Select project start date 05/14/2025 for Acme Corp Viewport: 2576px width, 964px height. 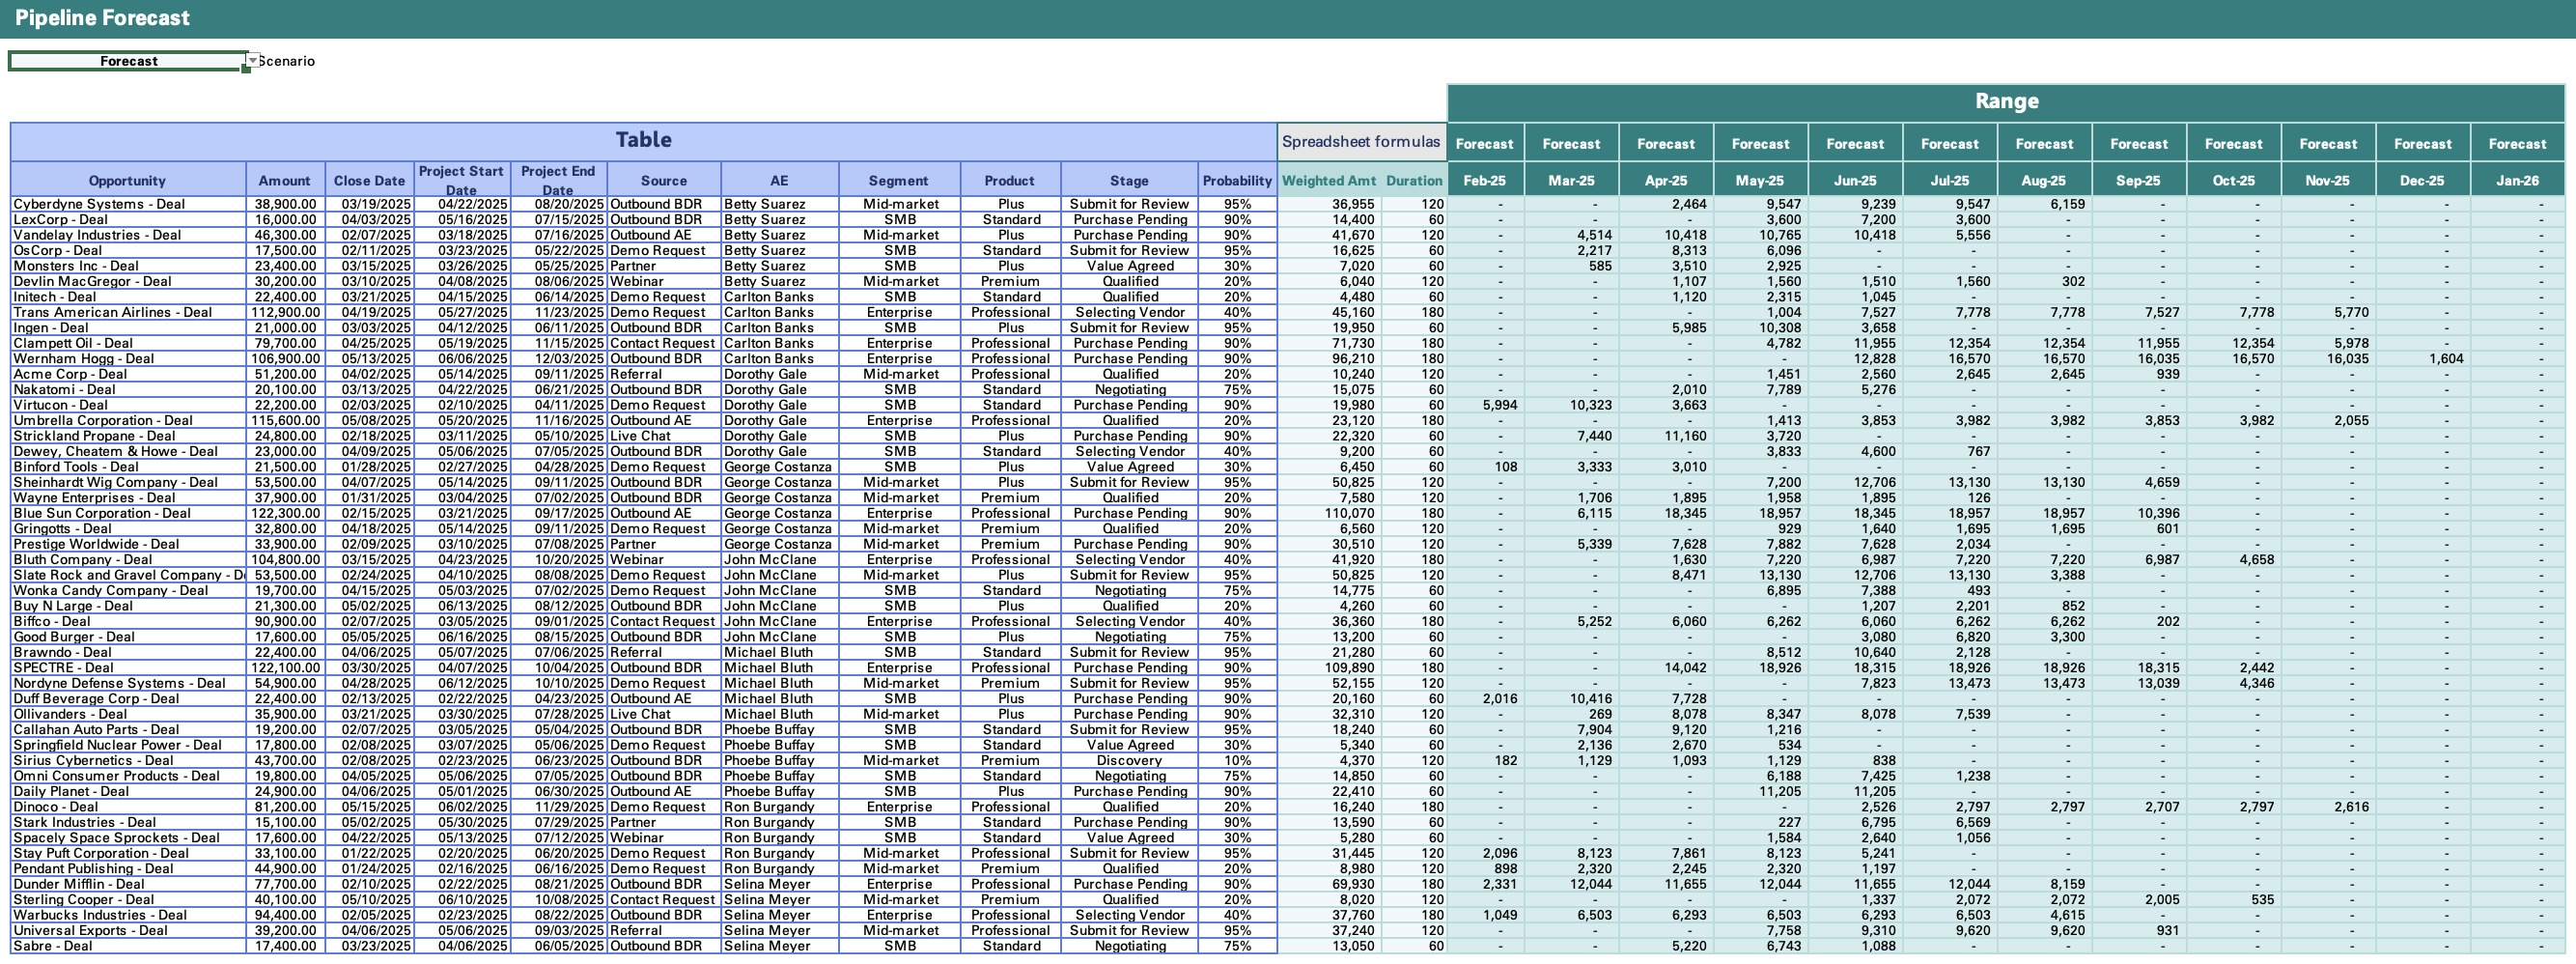[x=461, y=374]
